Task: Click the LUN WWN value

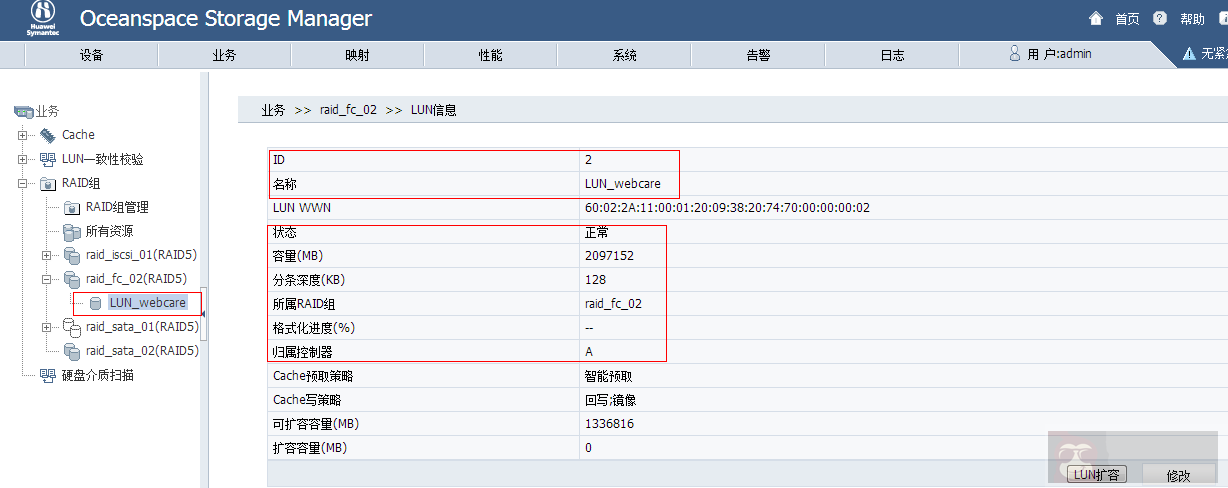Action: [727, 208]
